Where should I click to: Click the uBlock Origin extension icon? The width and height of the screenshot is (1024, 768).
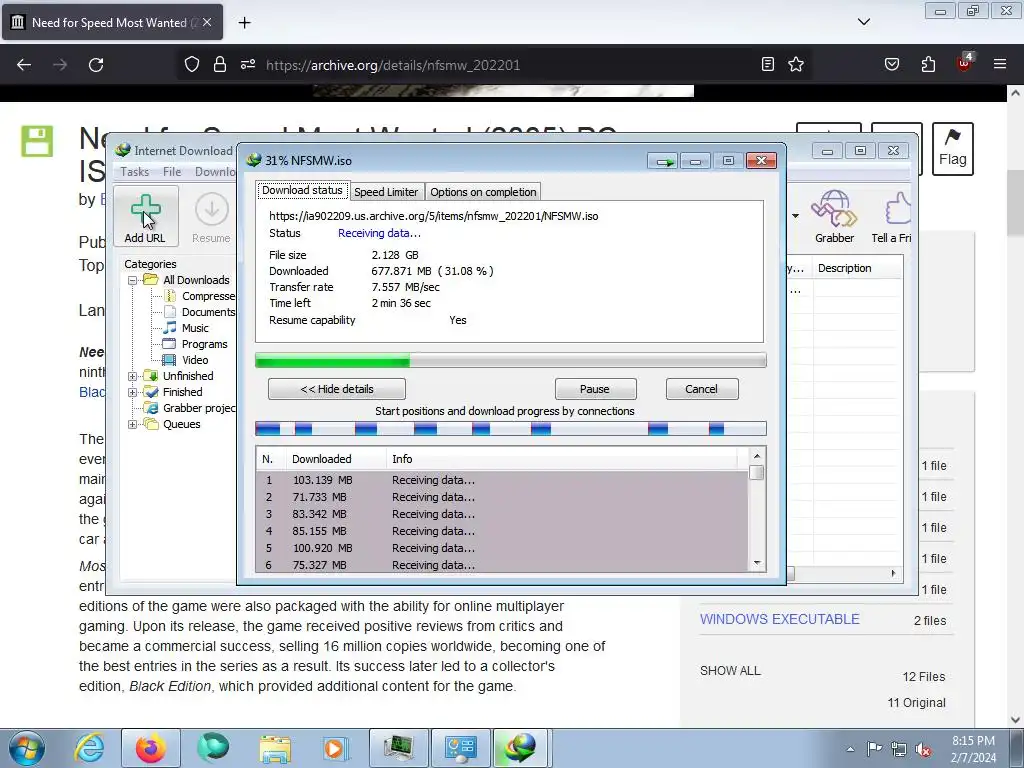tap(965, 63)
